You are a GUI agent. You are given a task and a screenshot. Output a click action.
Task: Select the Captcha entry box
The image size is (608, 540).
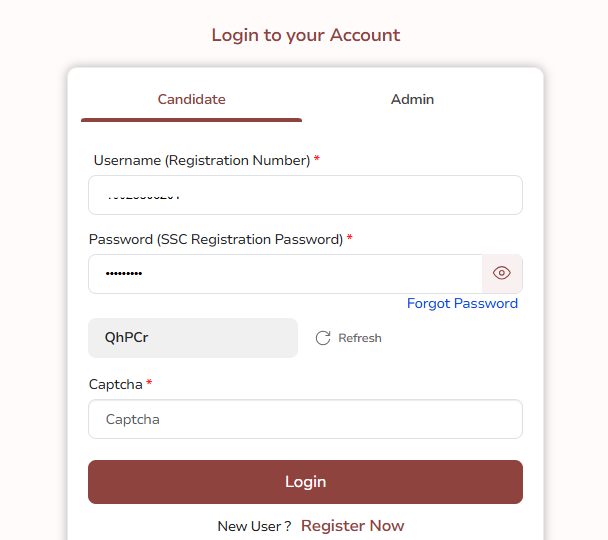pos(305,419)
